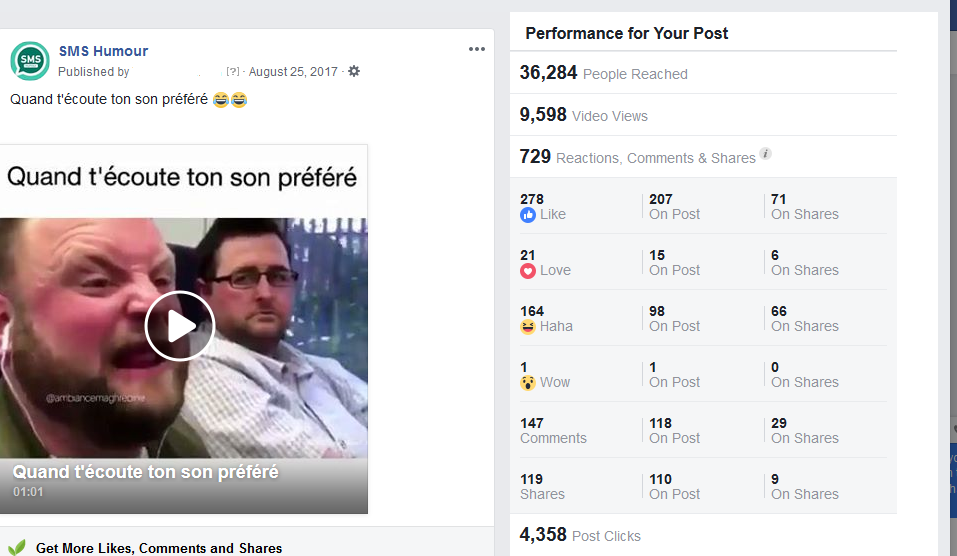
Task: Click the reactions info tooltip icon
Action: pyautogui.click(x=765, y=155)
